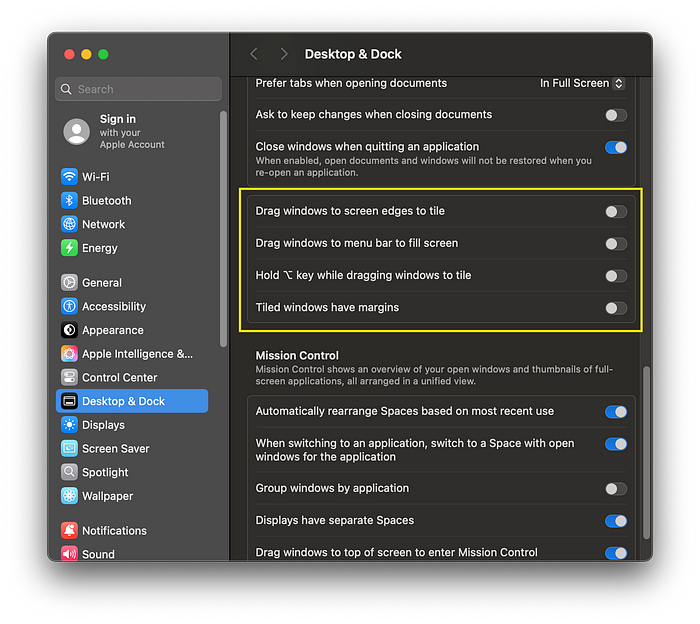Image resolution: width=700 pixels, height=624 pixels.
Task: Enable Drag windows to menu bar to fill screen
Action: pos(616,244)
